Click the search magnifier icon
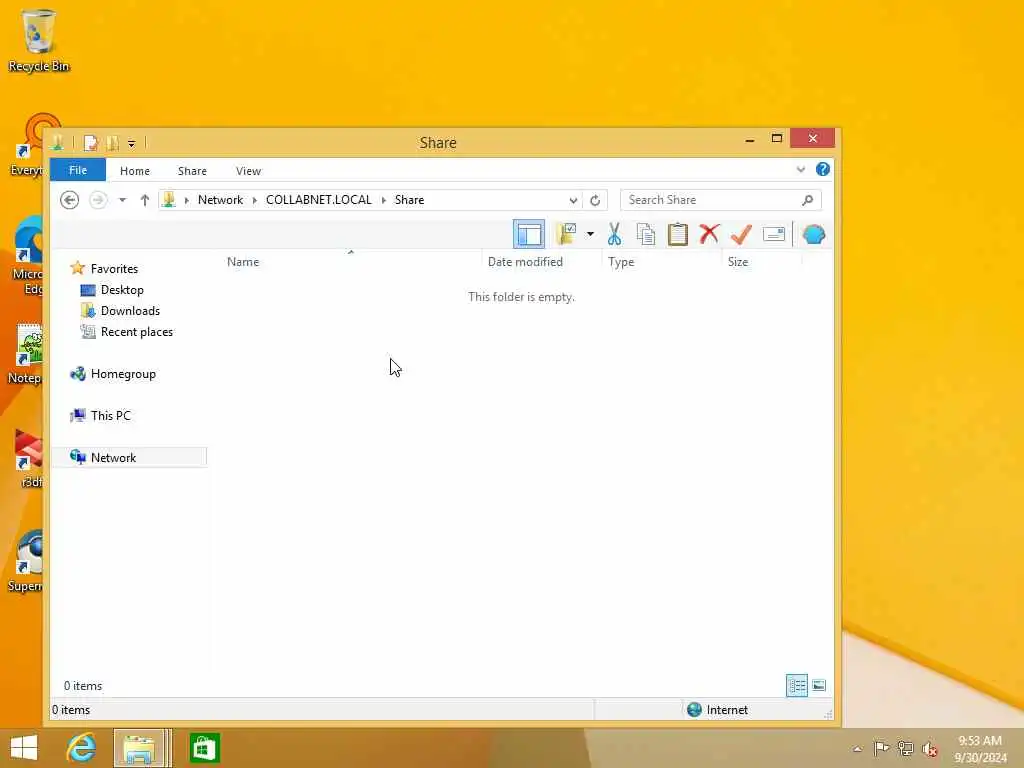Screen dimensions: 1024x768 [808, 200]
